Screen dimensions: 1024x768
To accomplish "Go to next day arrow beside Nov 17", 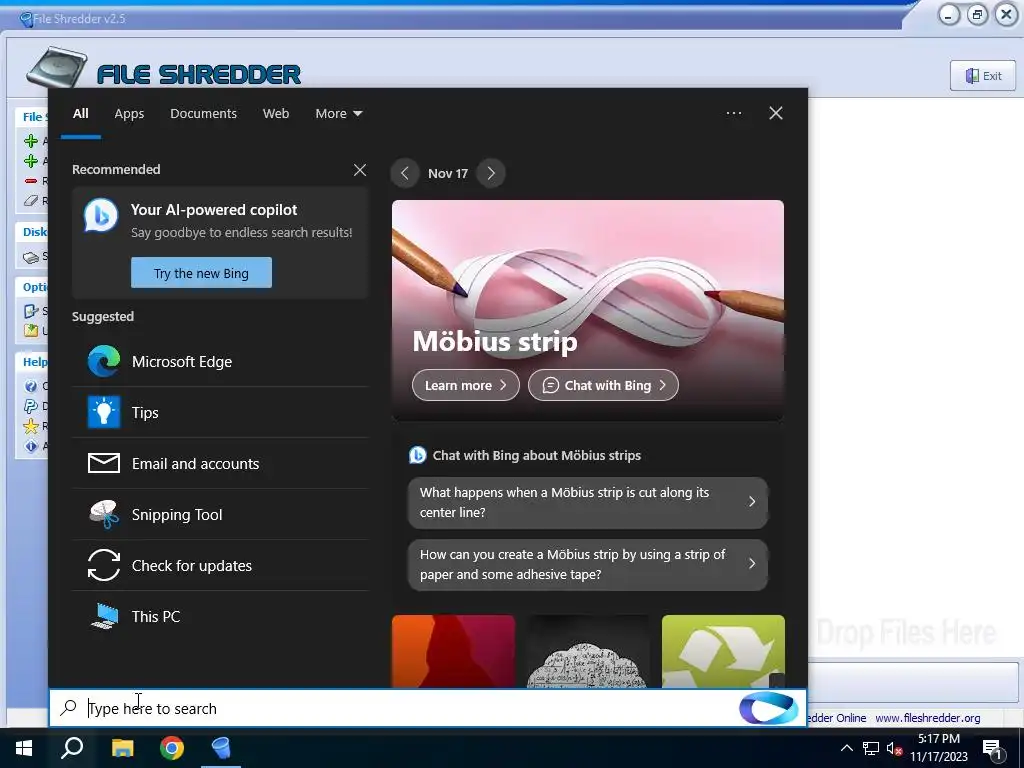I will tap(491, 174).
